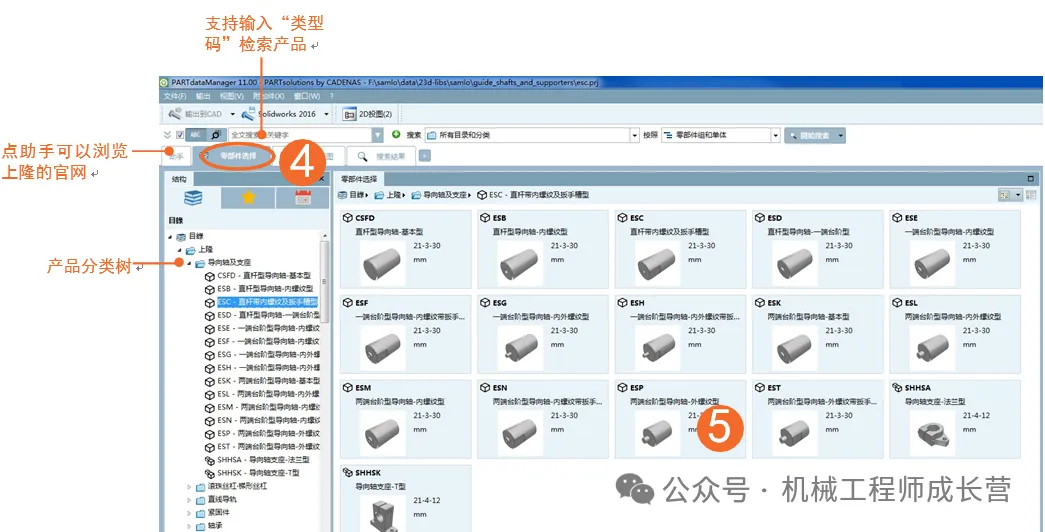Toggle the magnifier search mode button
The height and width of the screenshot is (532, 1045).
(217, 135)
